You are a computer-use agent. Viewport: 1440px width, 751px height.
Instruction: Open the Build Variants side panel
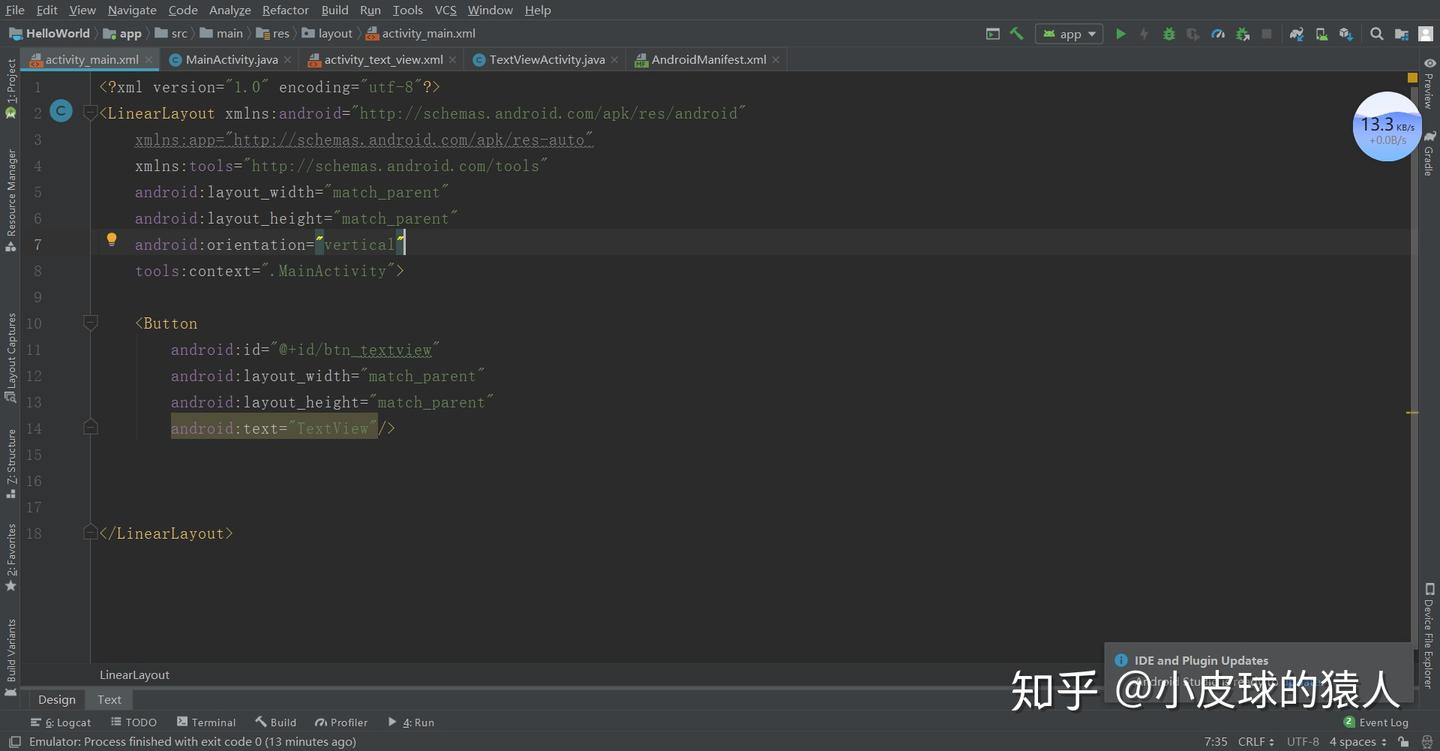pos(11,656)
